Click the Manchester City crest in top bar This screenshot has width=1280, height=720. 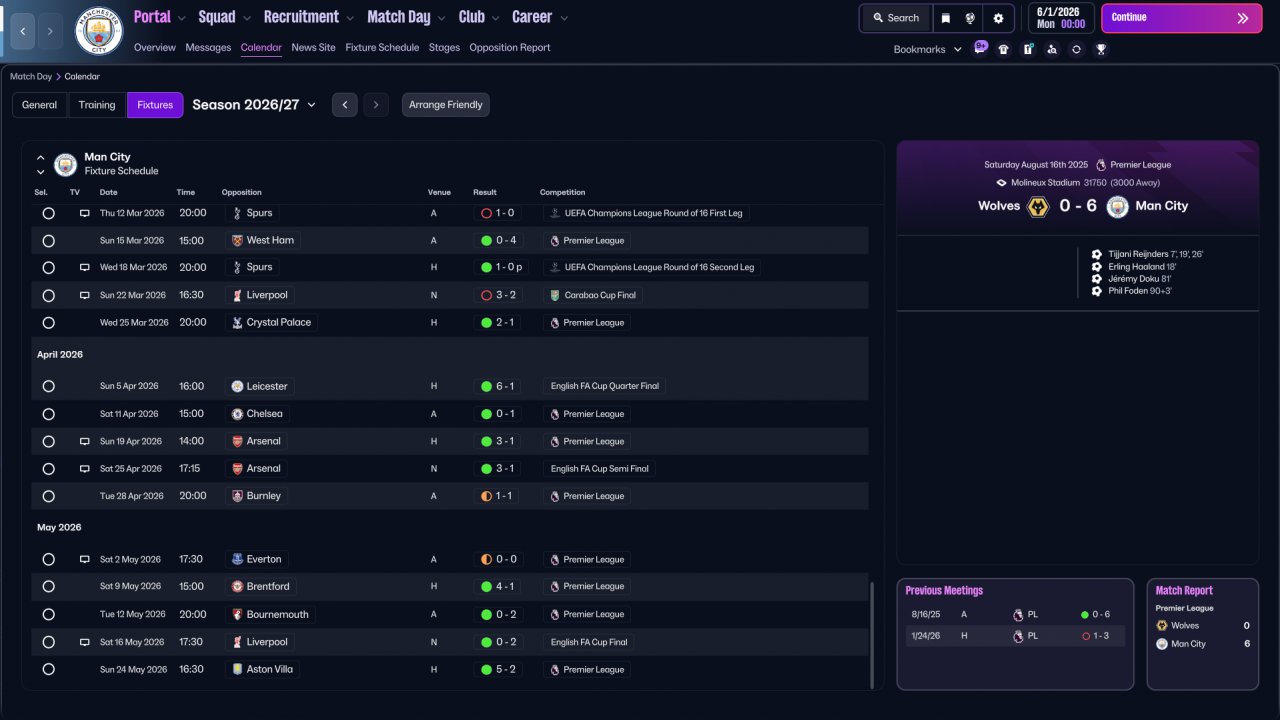[99, 31]
